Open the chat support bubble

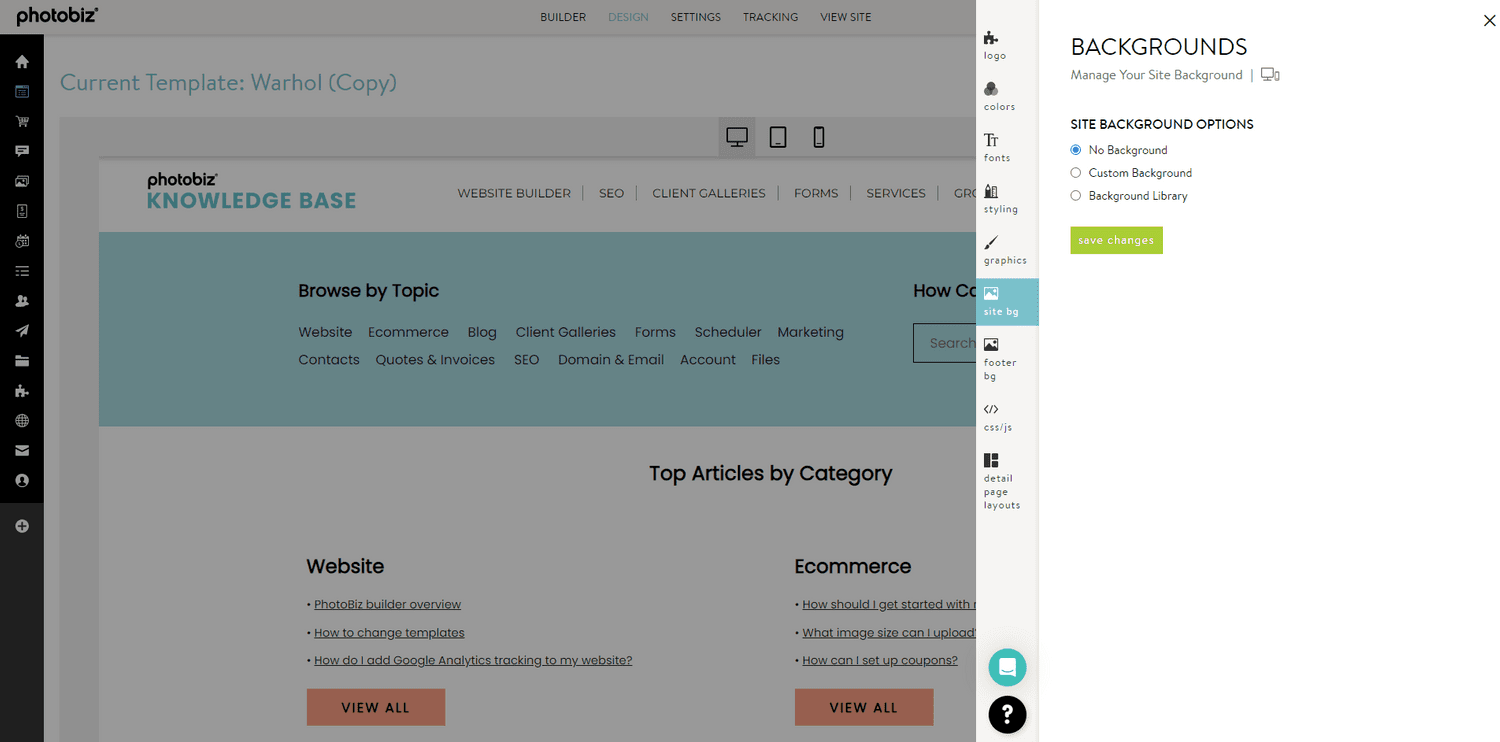(1007, 667)
